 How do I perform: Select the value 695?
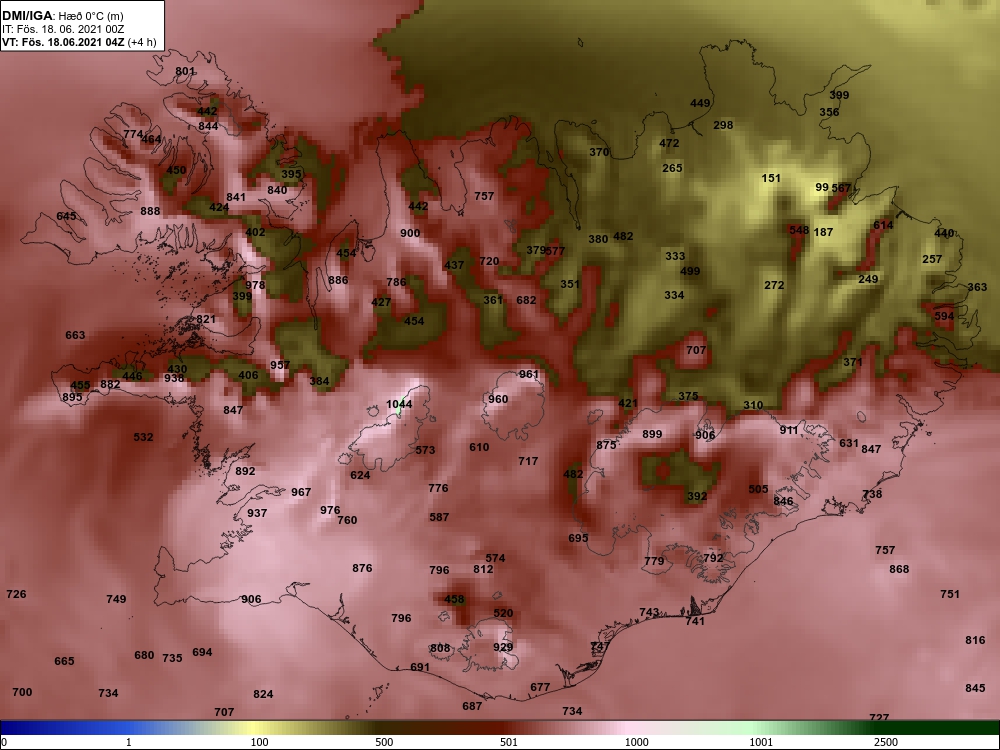click(578, 538)
